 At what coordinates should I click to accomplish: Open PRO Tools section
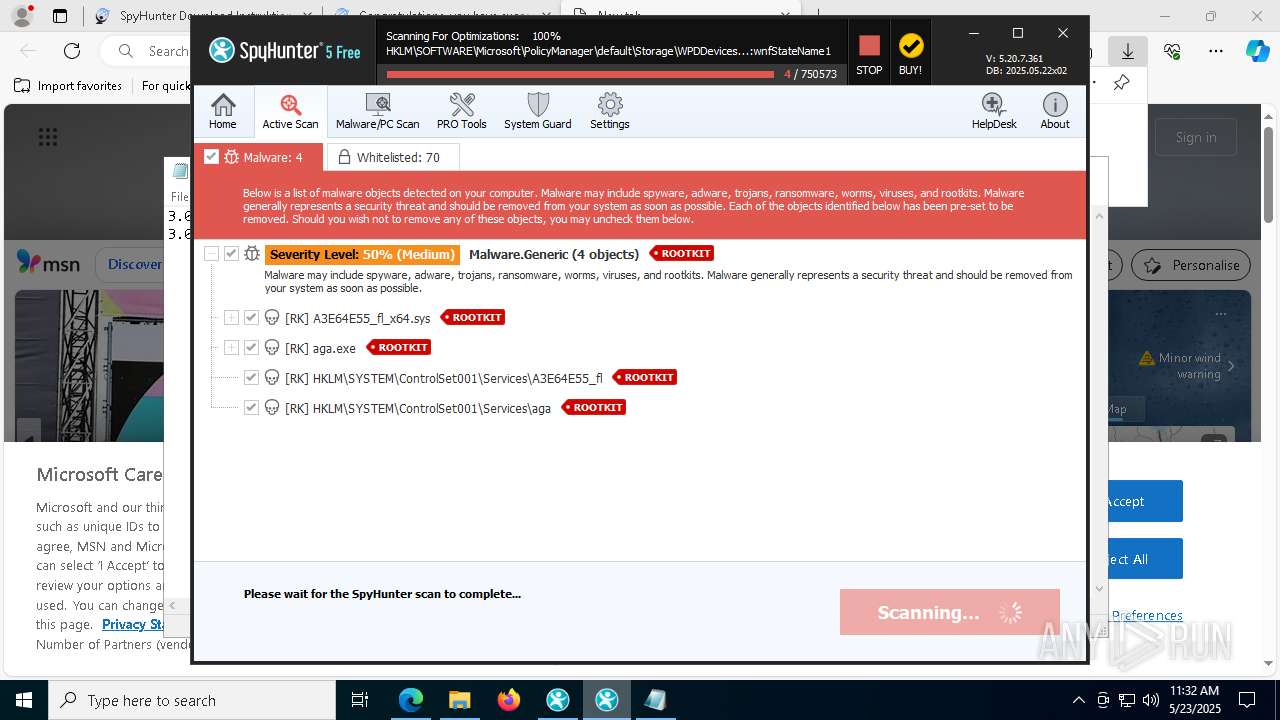tap(461, 111)
